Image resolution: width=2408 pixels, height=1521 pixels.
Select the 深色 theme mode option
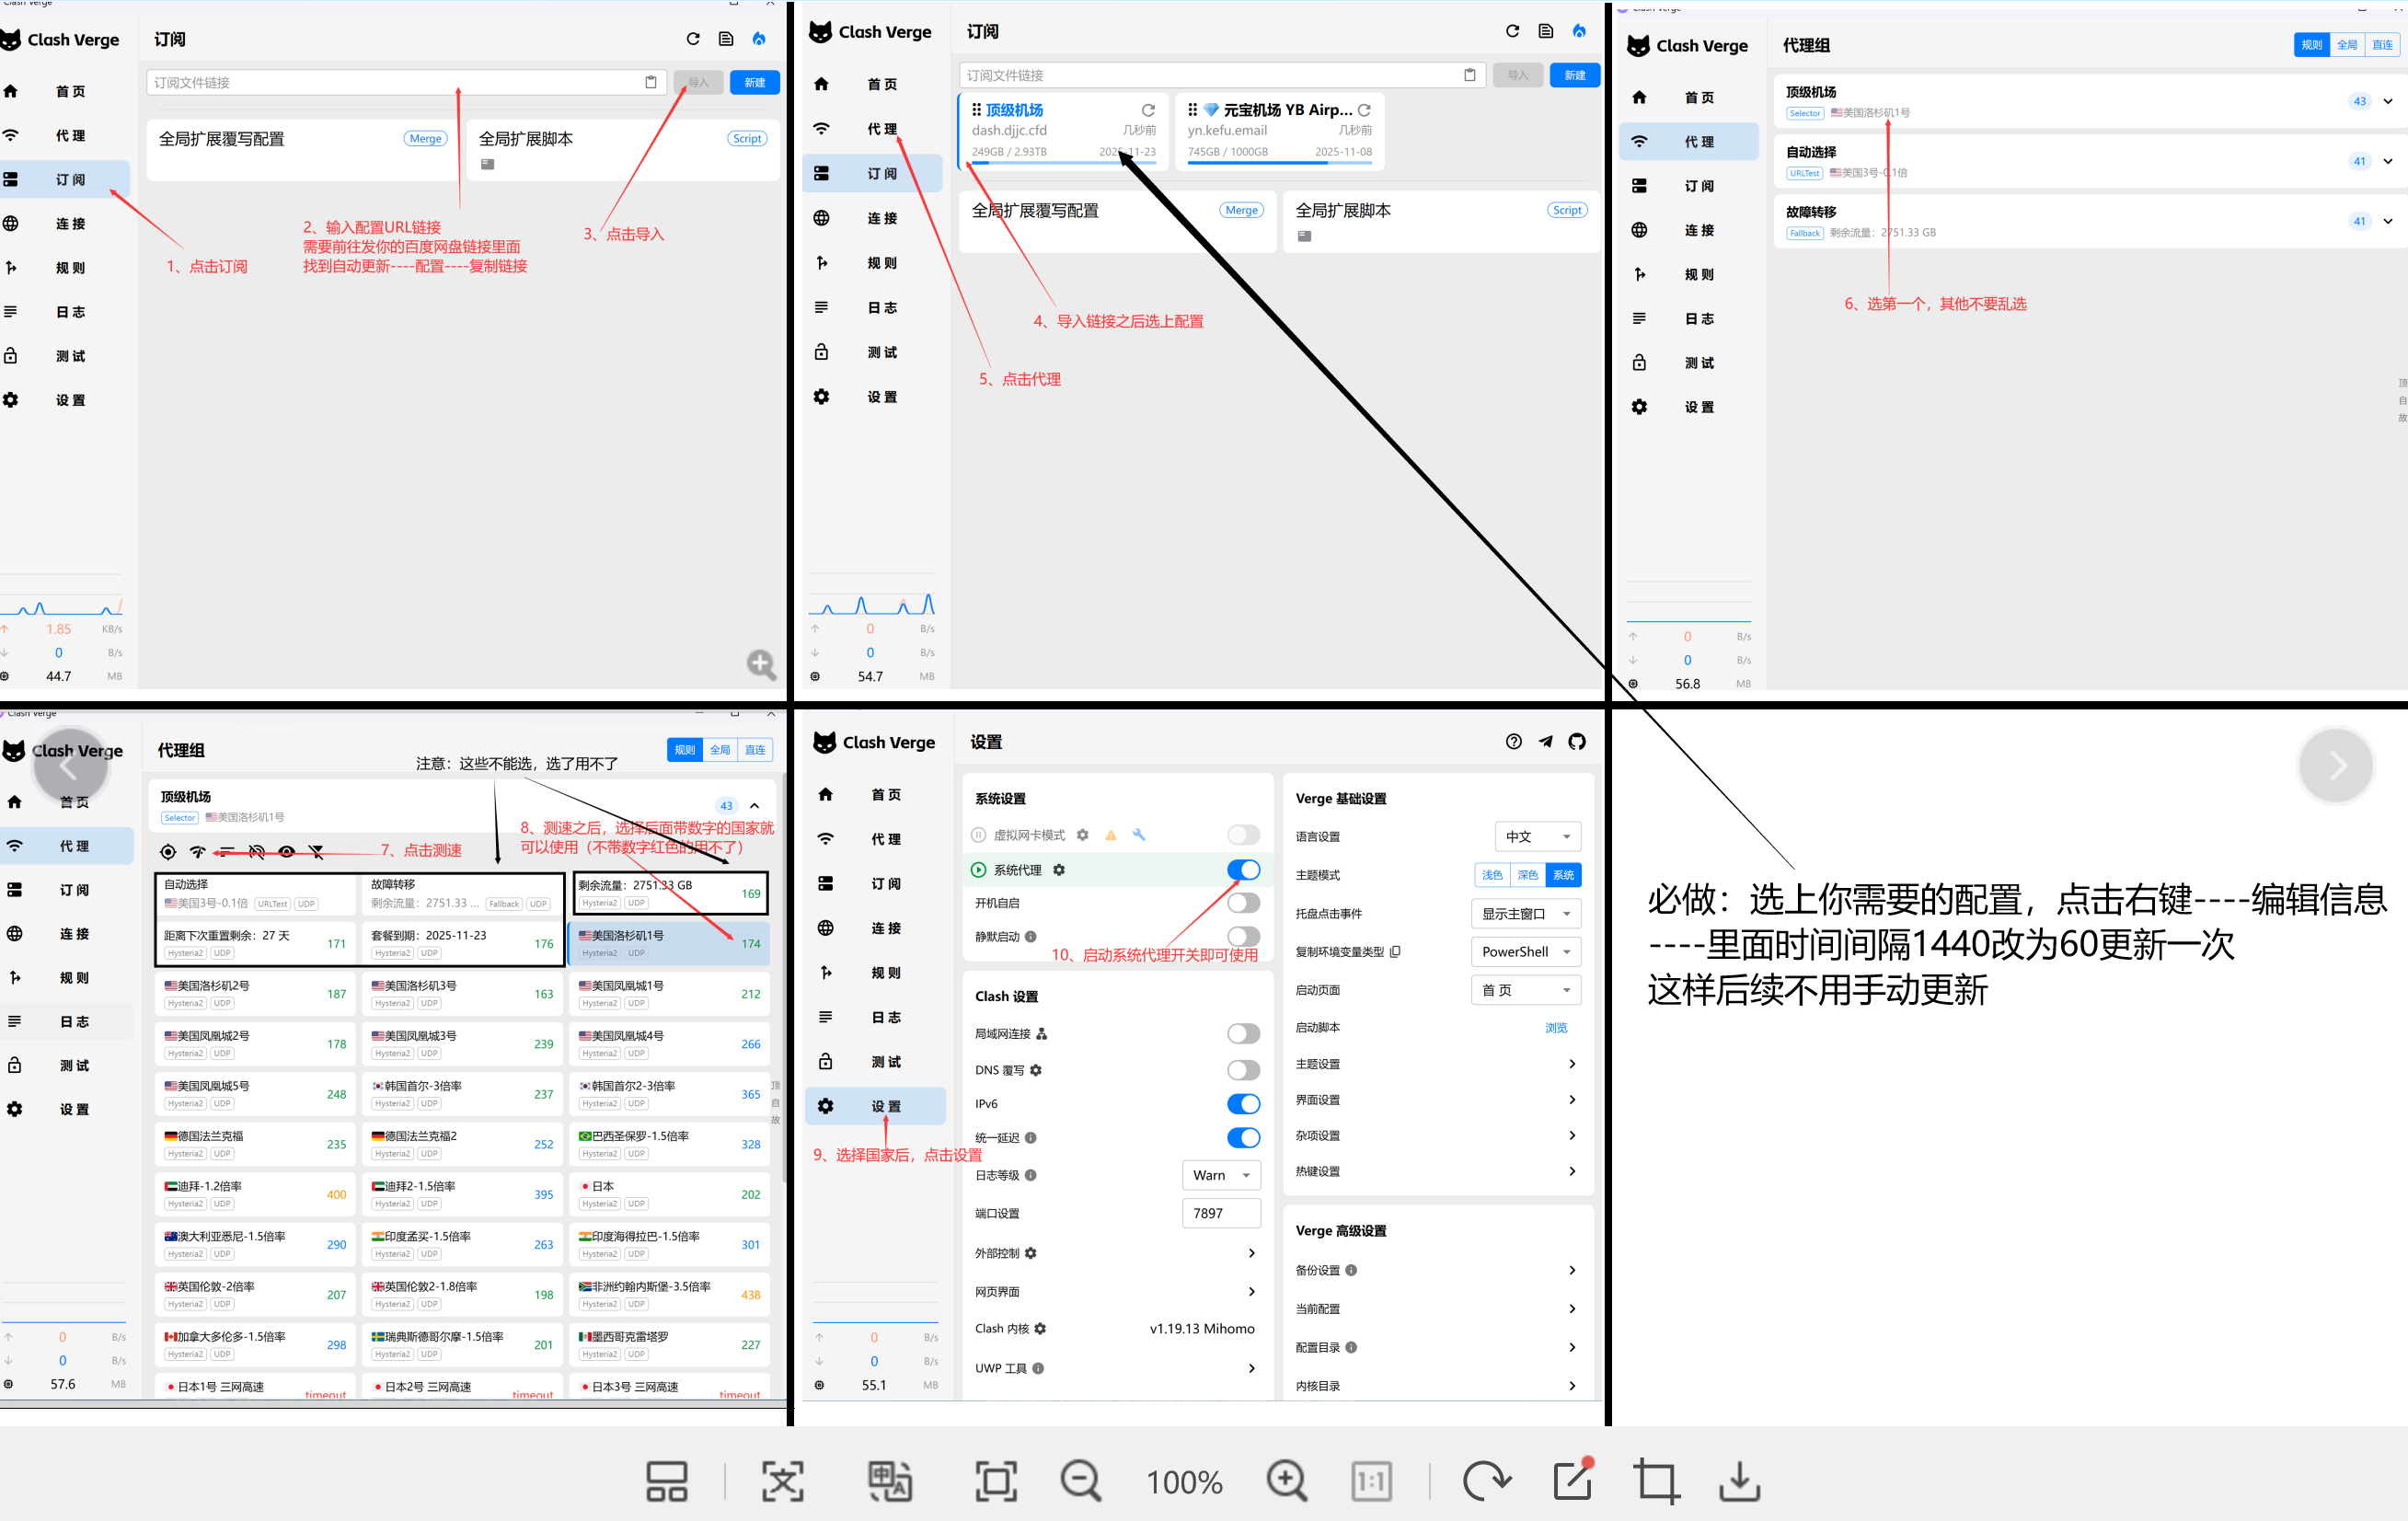(x=1527, y=875)
